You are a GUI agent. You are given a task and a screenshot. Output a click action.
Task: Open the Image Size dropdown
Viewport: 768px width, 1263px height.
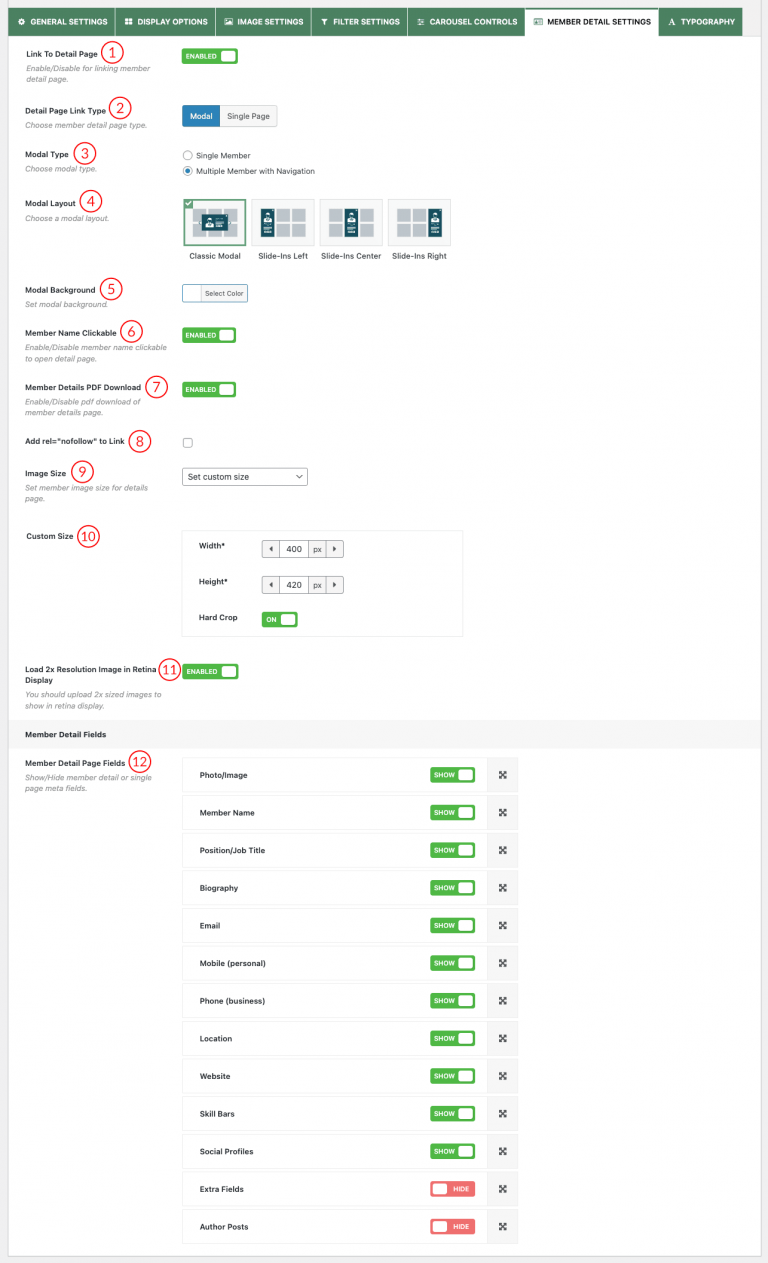pyautogui.click(x=244, y=476)
